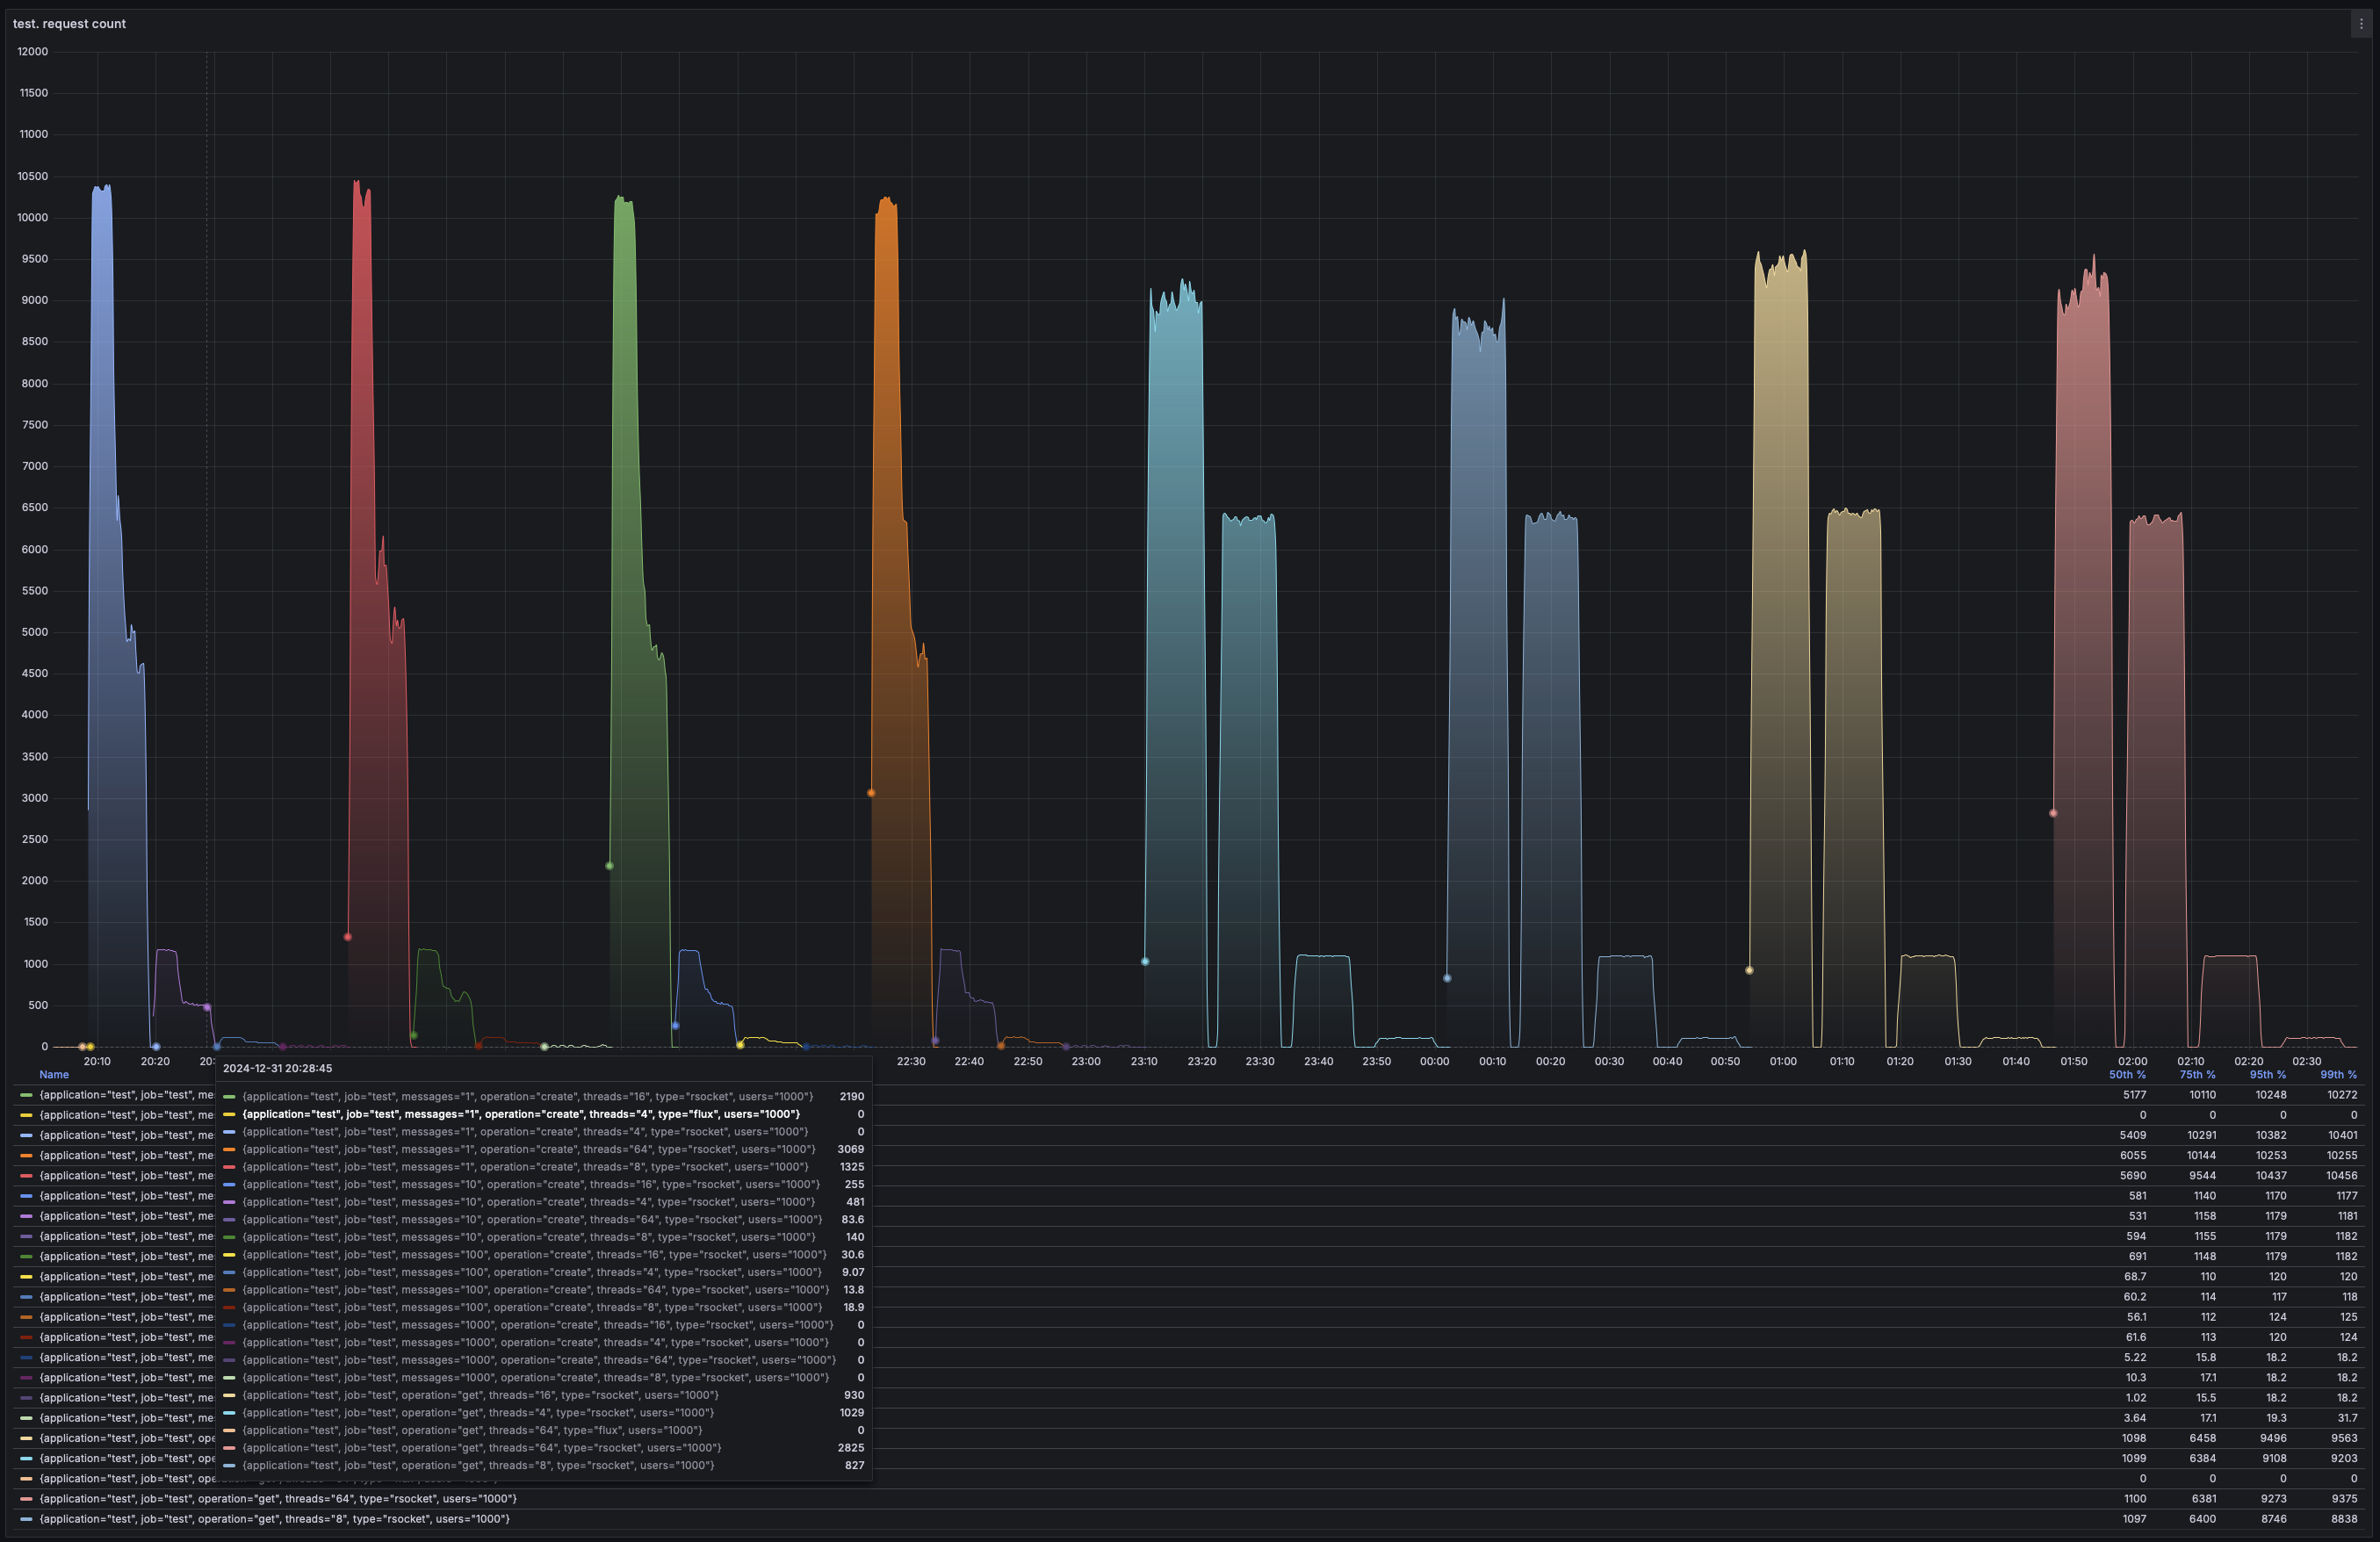Viewport: 2380px width, 1542px height.
Task: Click the yellow swatch of the flux series
Action: 27,1115
